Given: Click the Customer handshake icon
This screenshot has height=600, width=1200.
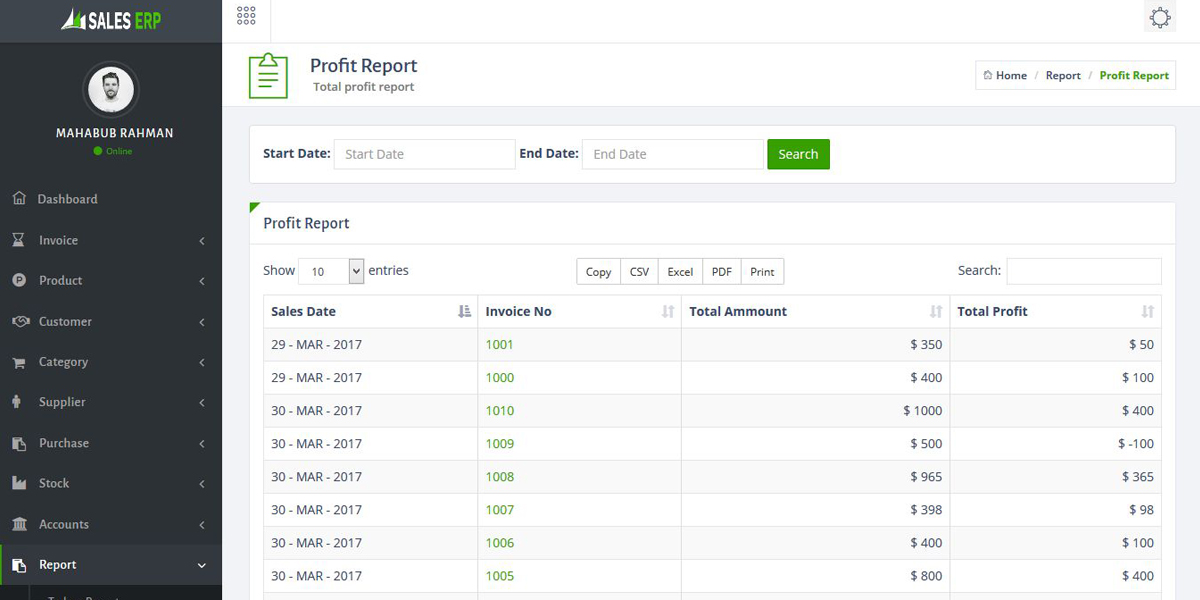Looking at the screenshot, I should tap(20, 321).
